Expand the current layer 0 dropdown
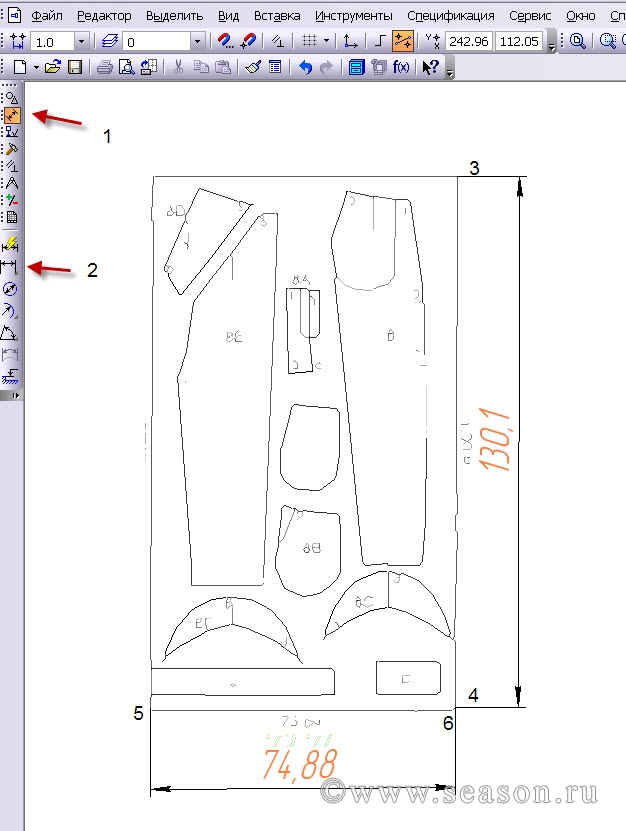 coord(198,41)
